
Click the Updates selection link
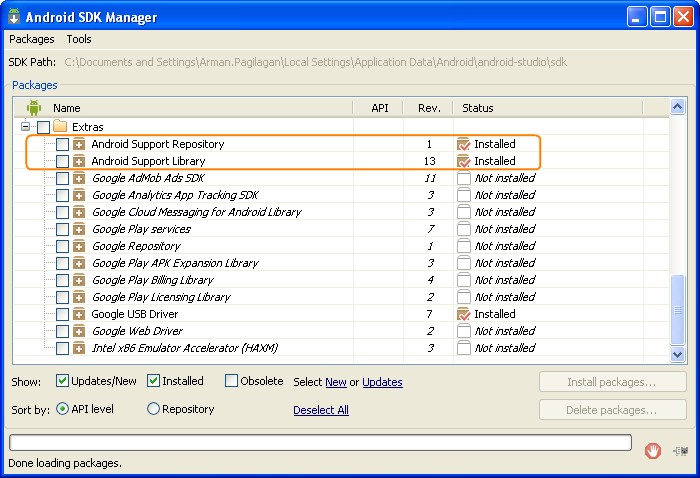pos(382,382)
